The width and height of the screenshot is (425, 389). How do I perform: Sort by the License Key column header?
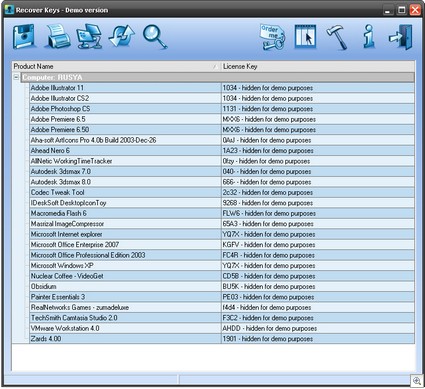[318, 66]
